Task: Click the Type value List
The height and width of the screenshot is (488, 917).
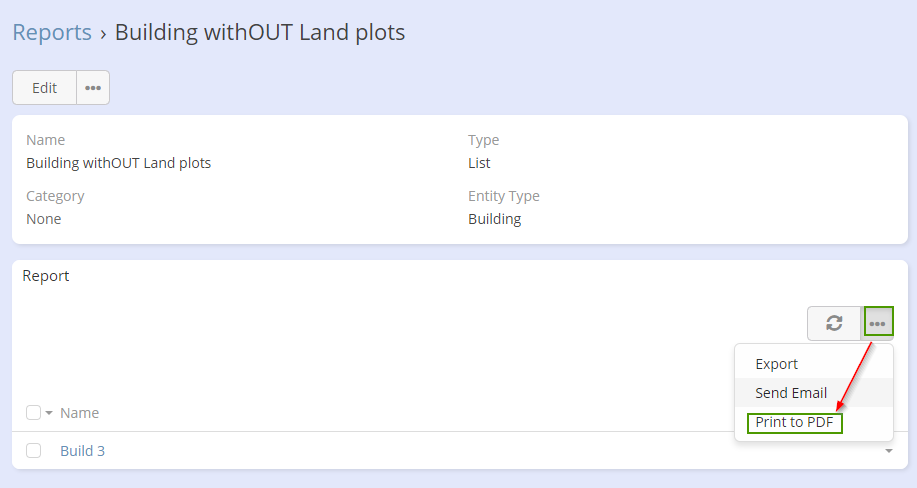Action: [x=479, y=163]
